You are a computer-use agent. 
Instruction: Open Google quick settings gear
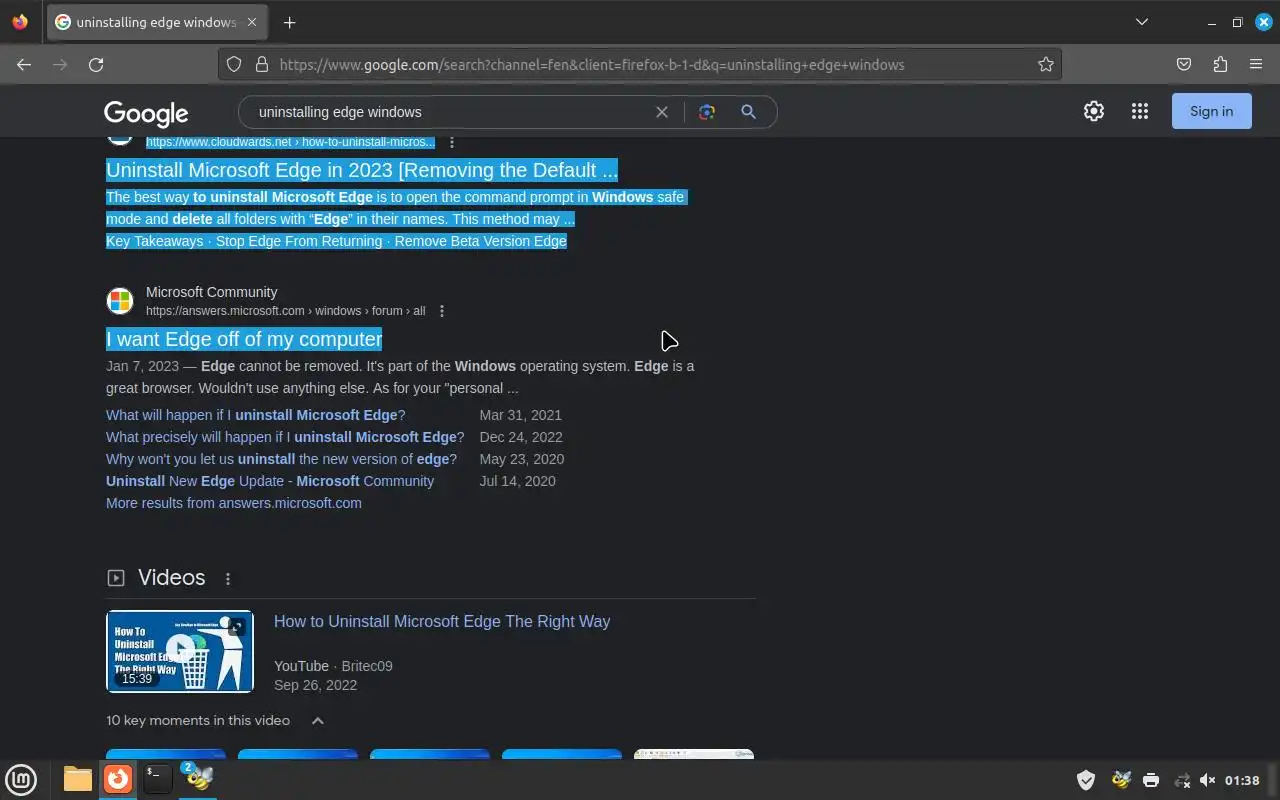pos(1094,111)
